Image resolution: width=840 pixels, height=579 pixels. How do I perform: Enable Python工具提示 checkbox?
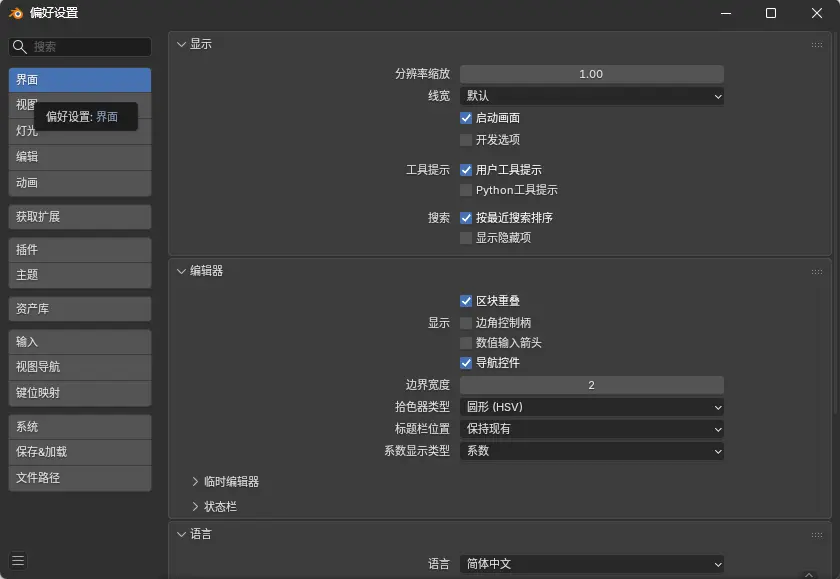tap(466, 190)
